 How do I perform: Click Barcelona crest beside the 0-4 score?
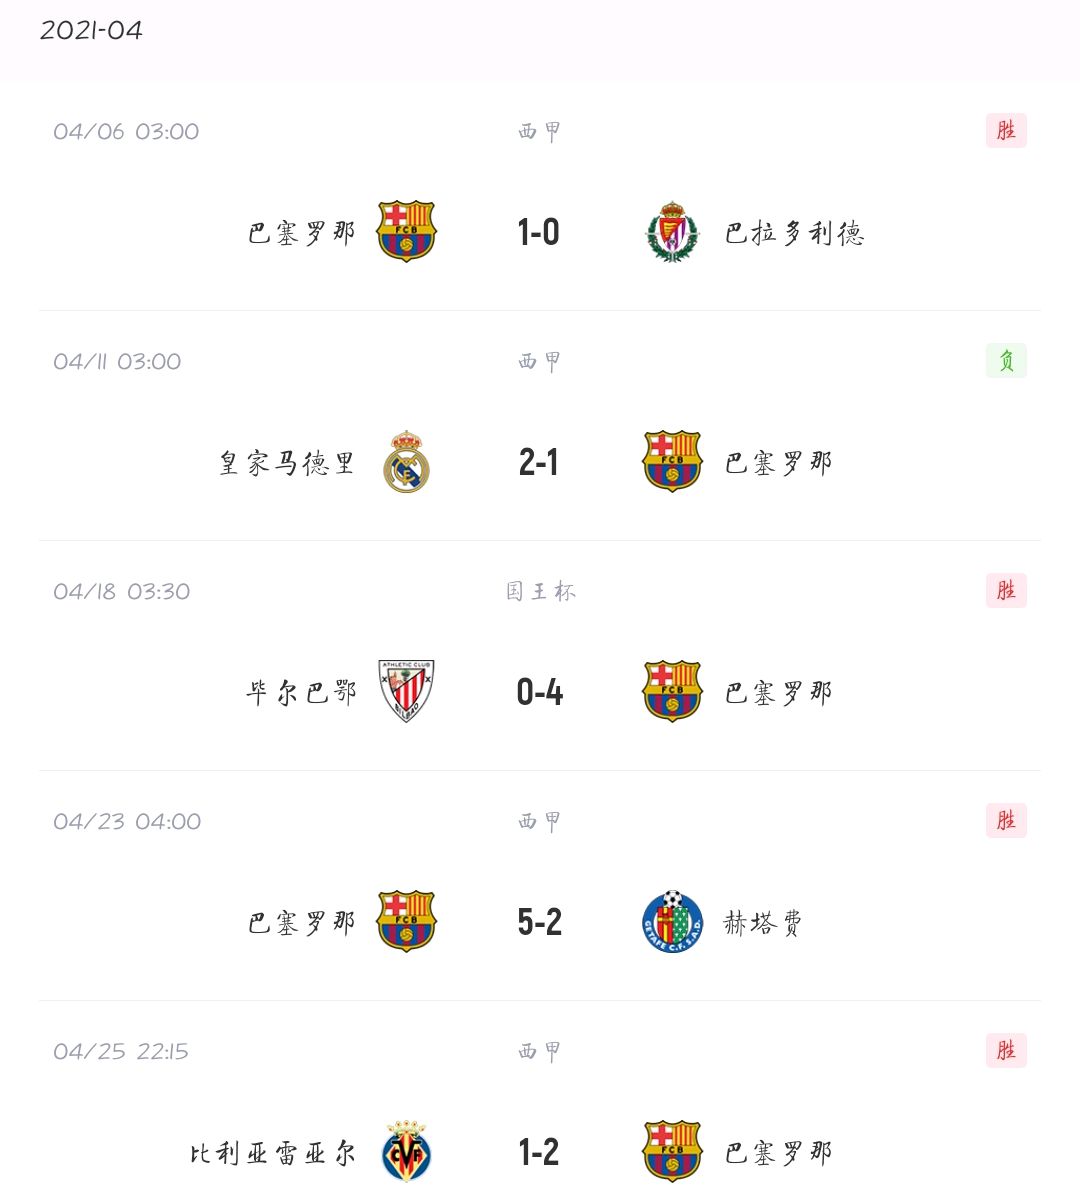click(x=672, y=691)
